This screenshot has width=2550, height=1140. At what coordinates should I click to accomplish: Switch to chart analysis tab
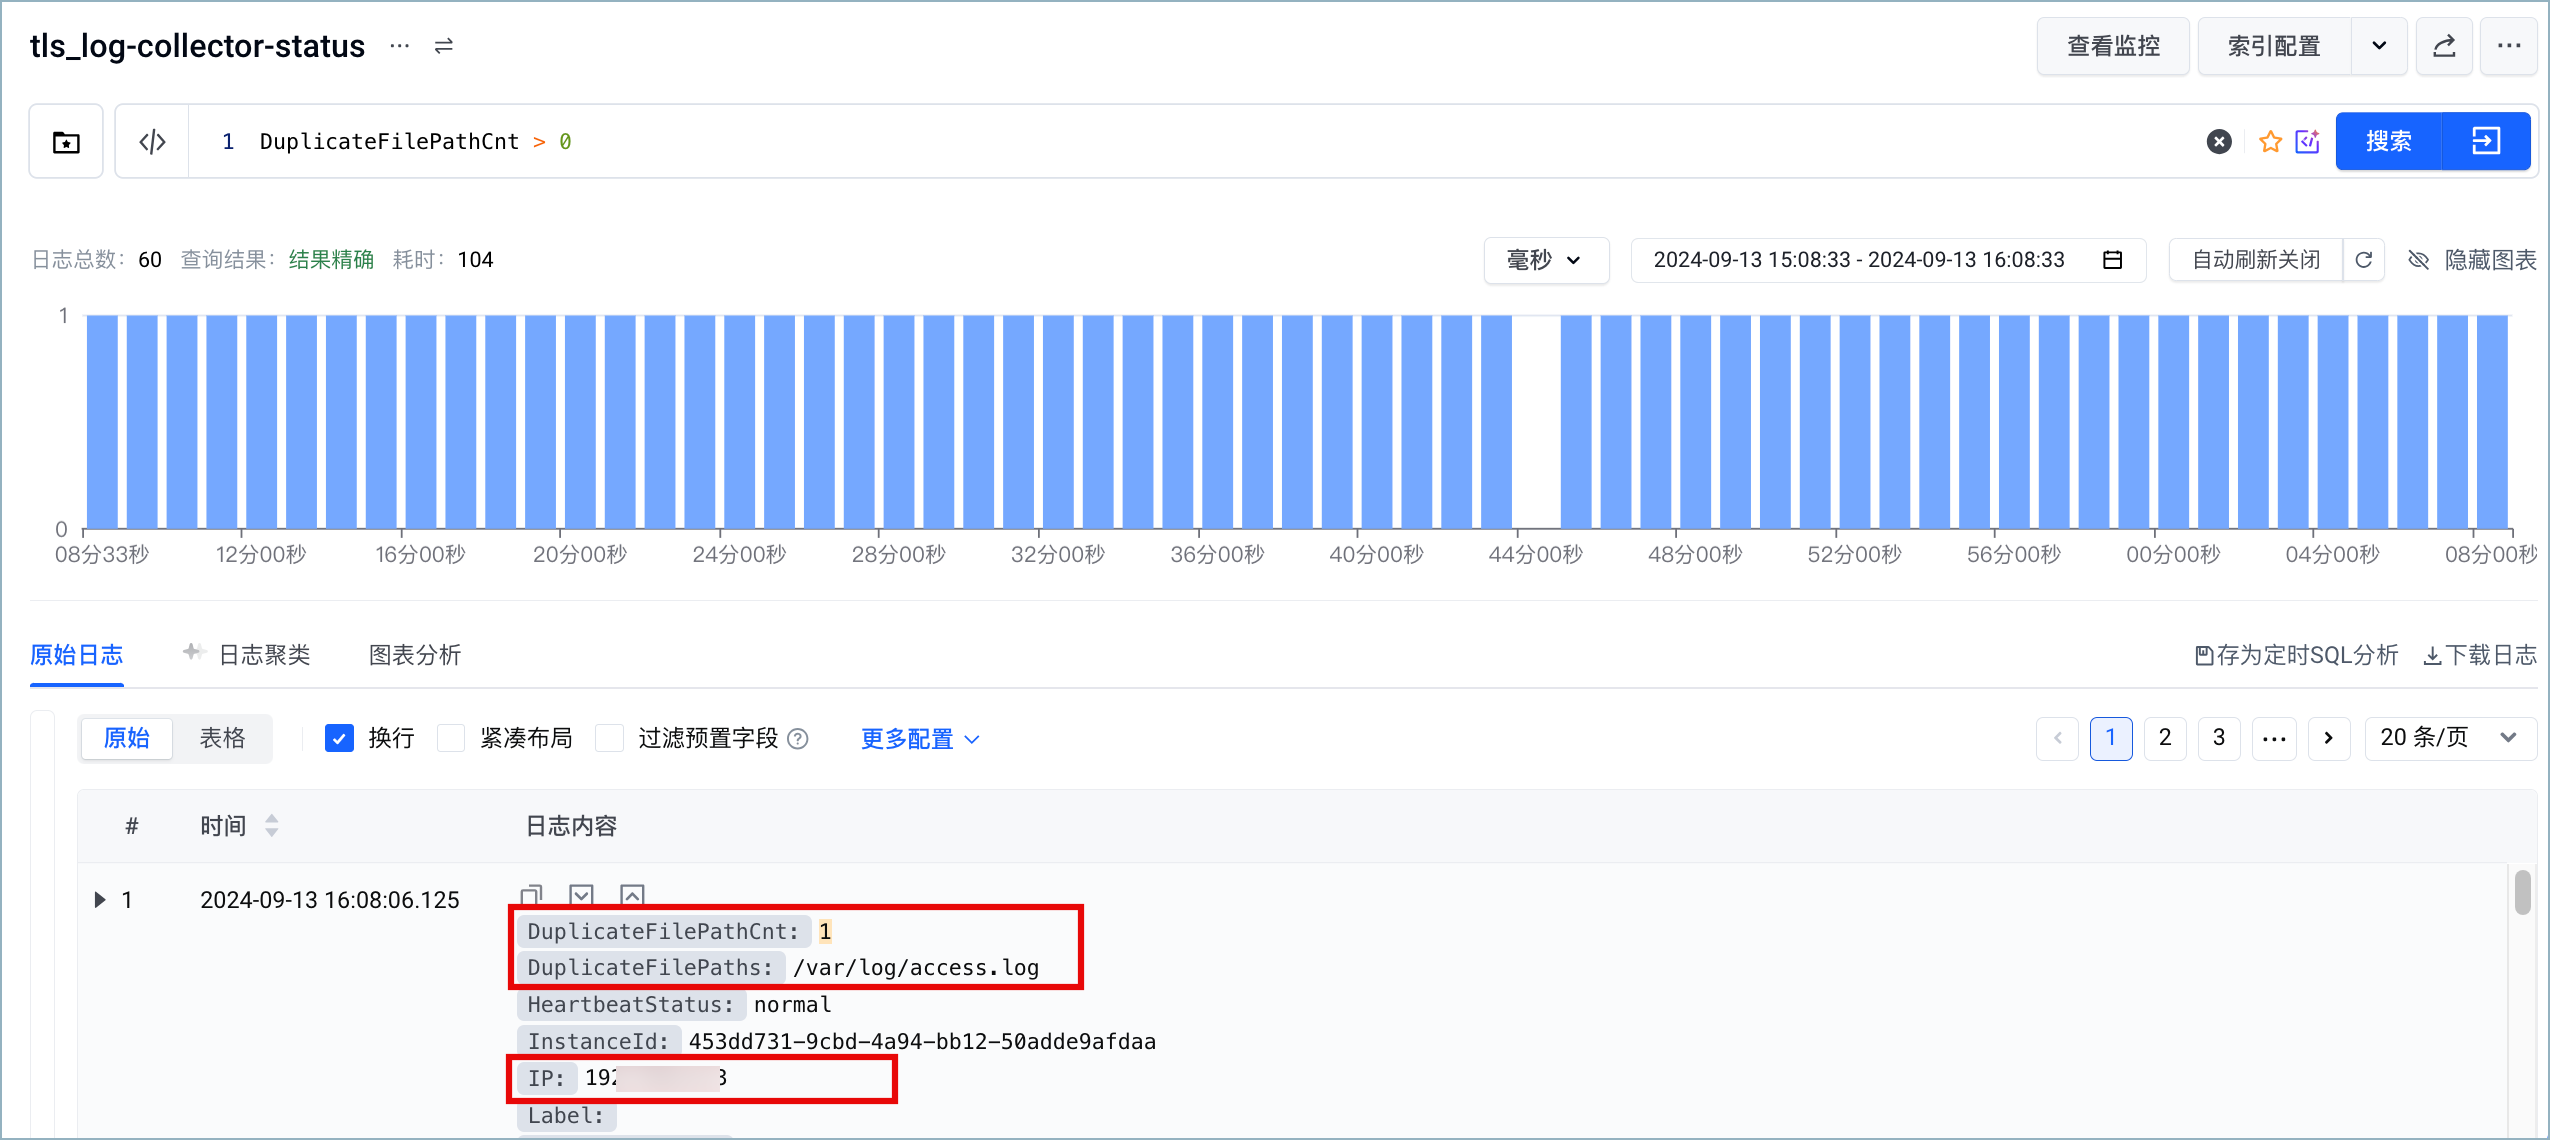tap(415, 655)
